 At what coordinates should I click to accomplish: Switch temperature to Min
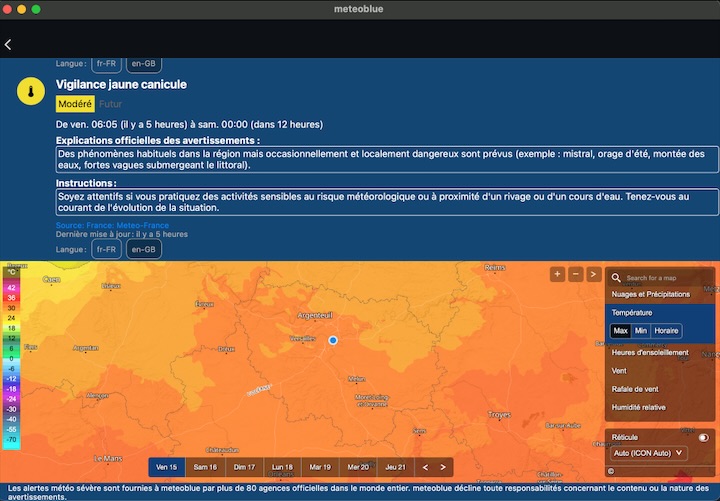641,331
